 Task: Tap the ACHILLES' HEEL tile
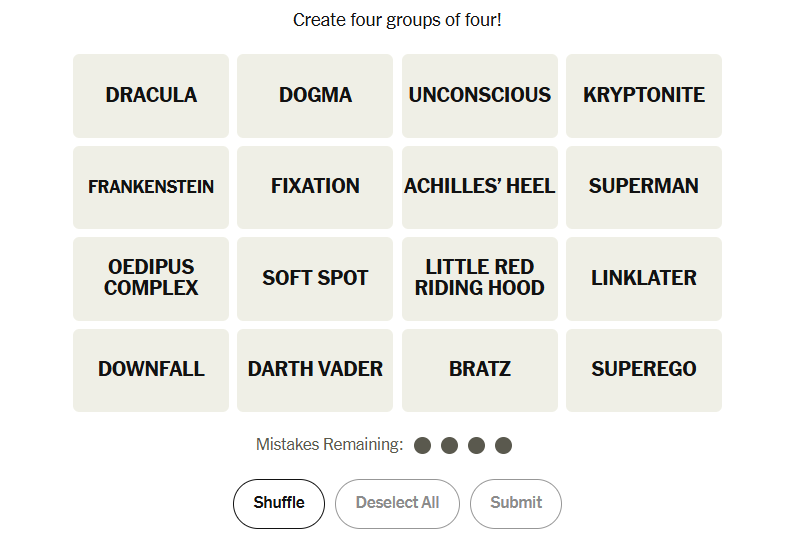click(x=480, y=187)
